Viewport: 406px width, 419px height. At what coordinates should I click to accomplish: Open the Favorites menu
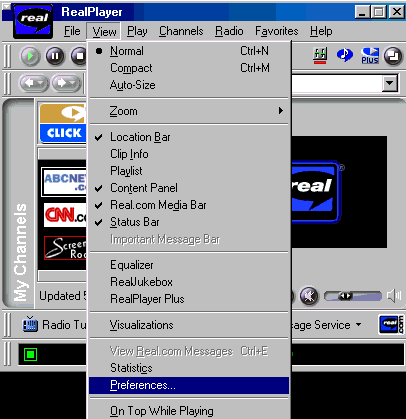click(277, 31)
